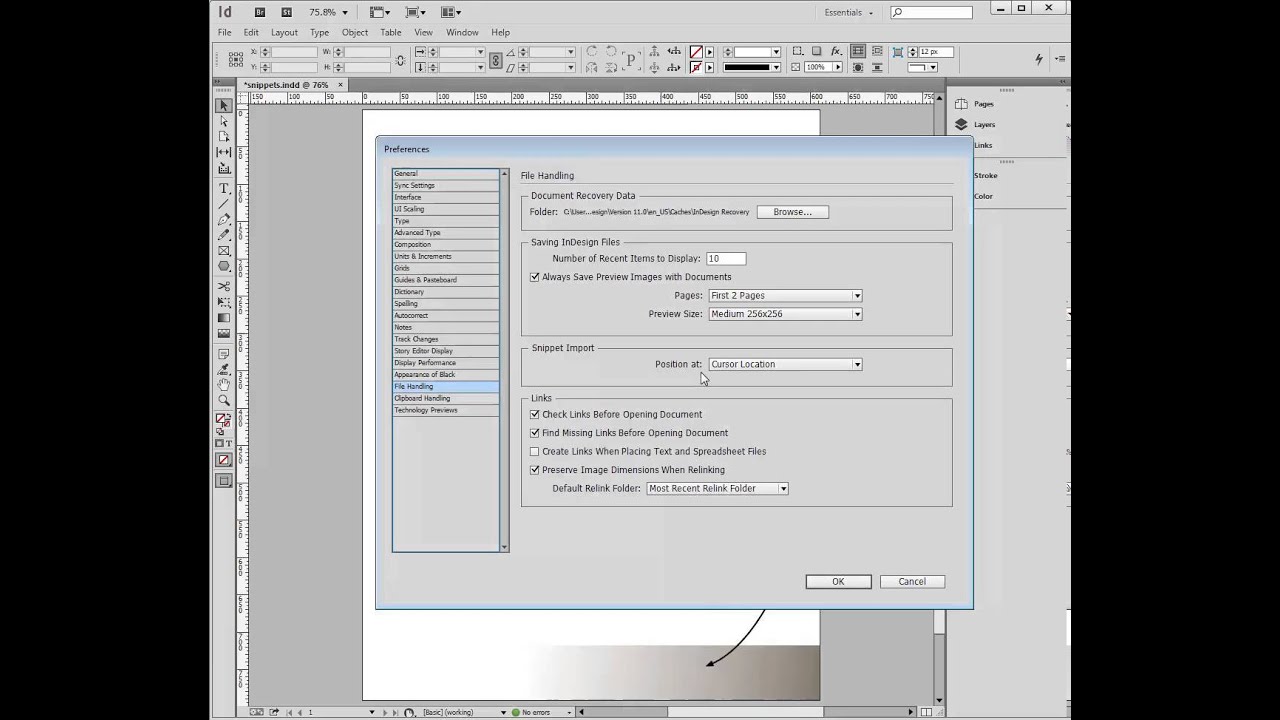
Task: Click Browse for the recovery data folder
Action: click(793, 212)
